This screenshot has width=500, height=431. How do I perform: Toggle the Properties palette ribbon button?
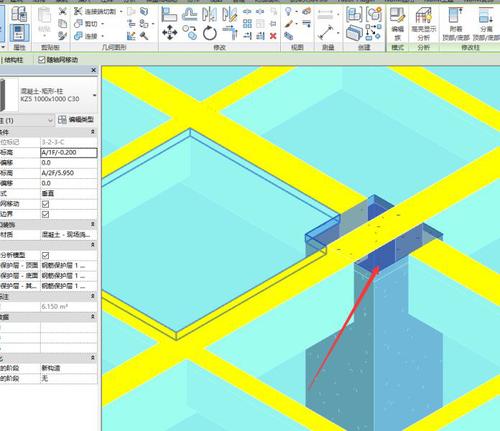[19, 33]
